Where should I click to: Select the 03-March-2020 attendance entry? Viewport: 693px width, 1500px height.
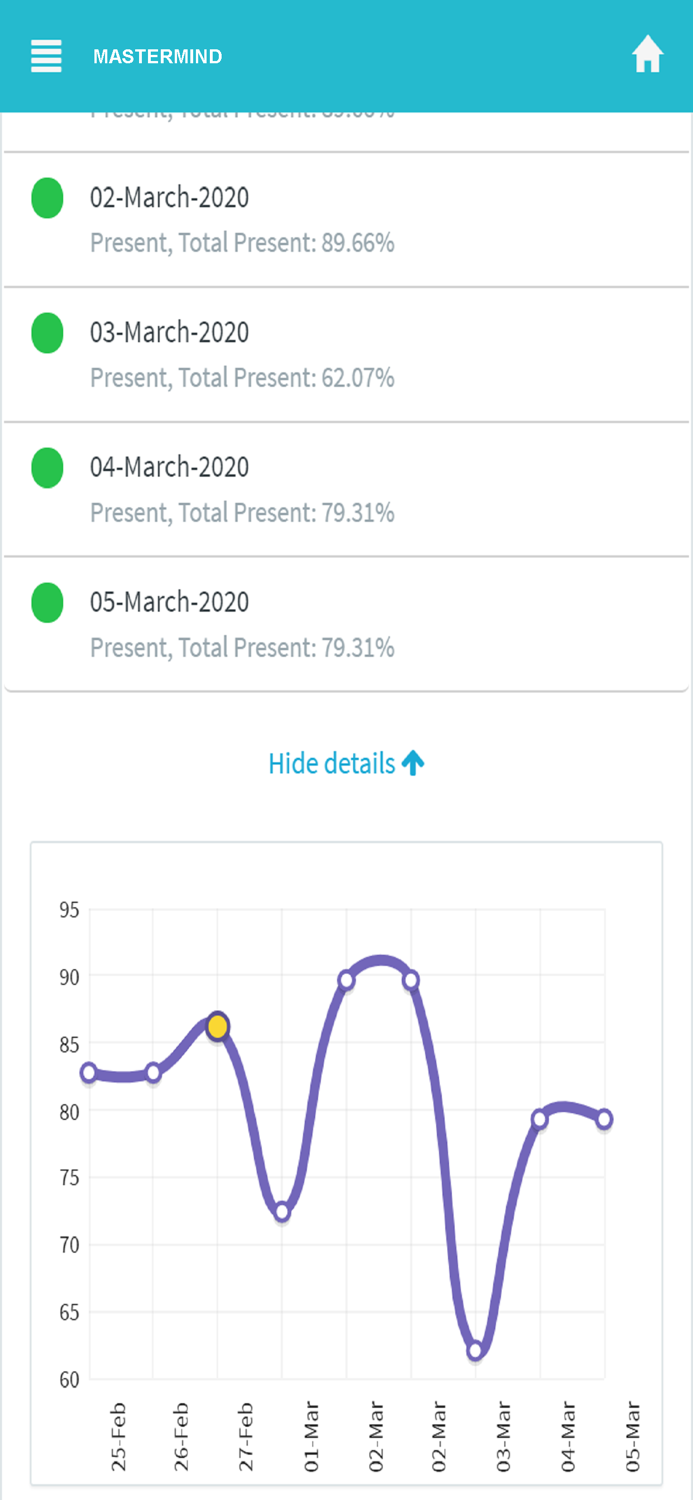coord(346,355)
